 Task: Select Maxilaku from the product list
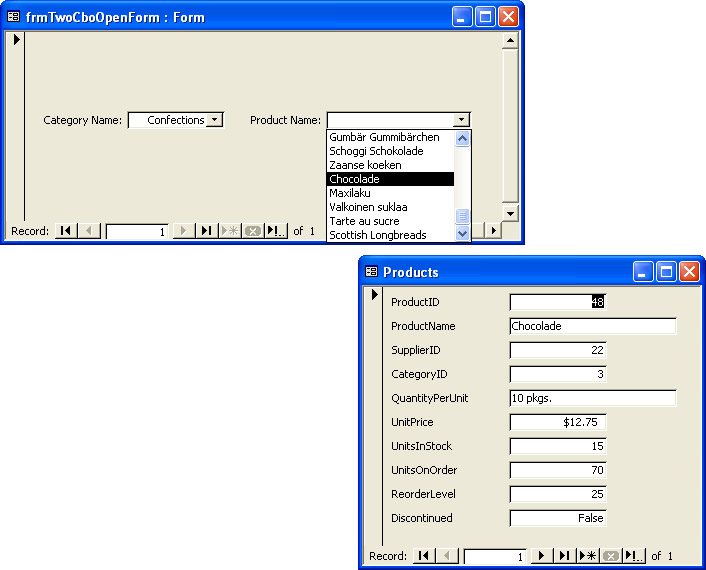(350, 193)
